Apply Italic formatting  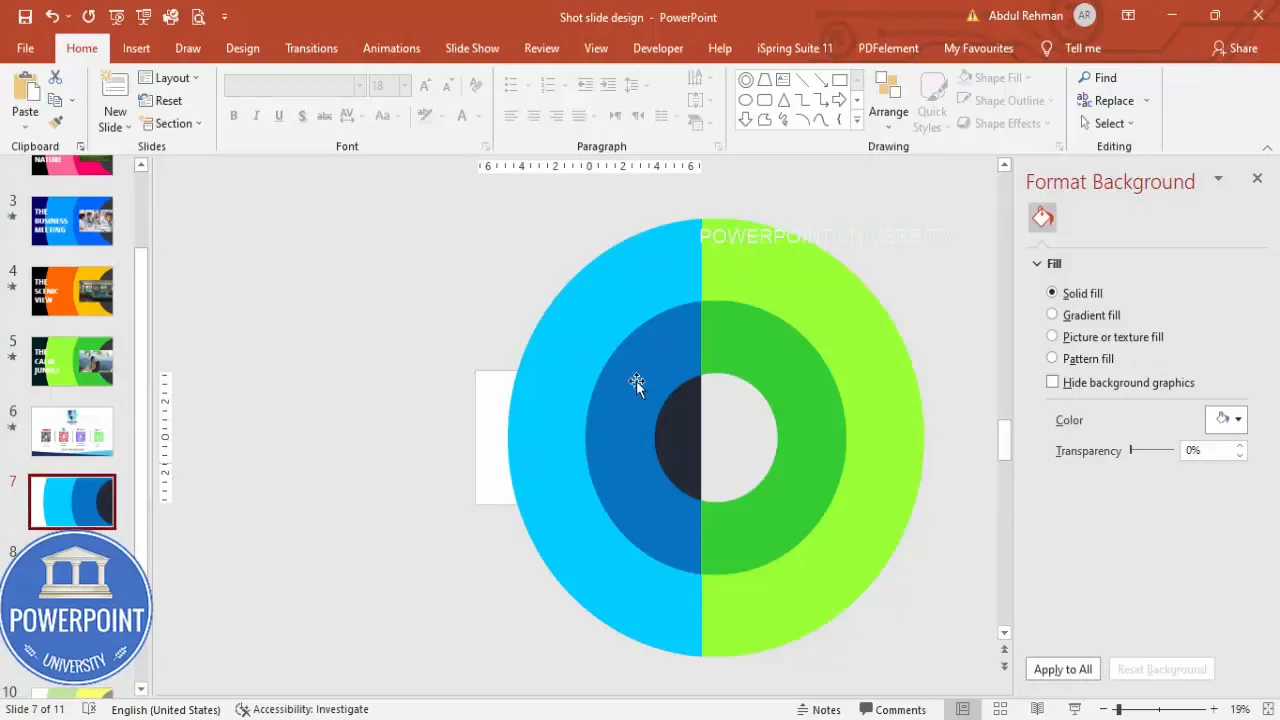256,116
